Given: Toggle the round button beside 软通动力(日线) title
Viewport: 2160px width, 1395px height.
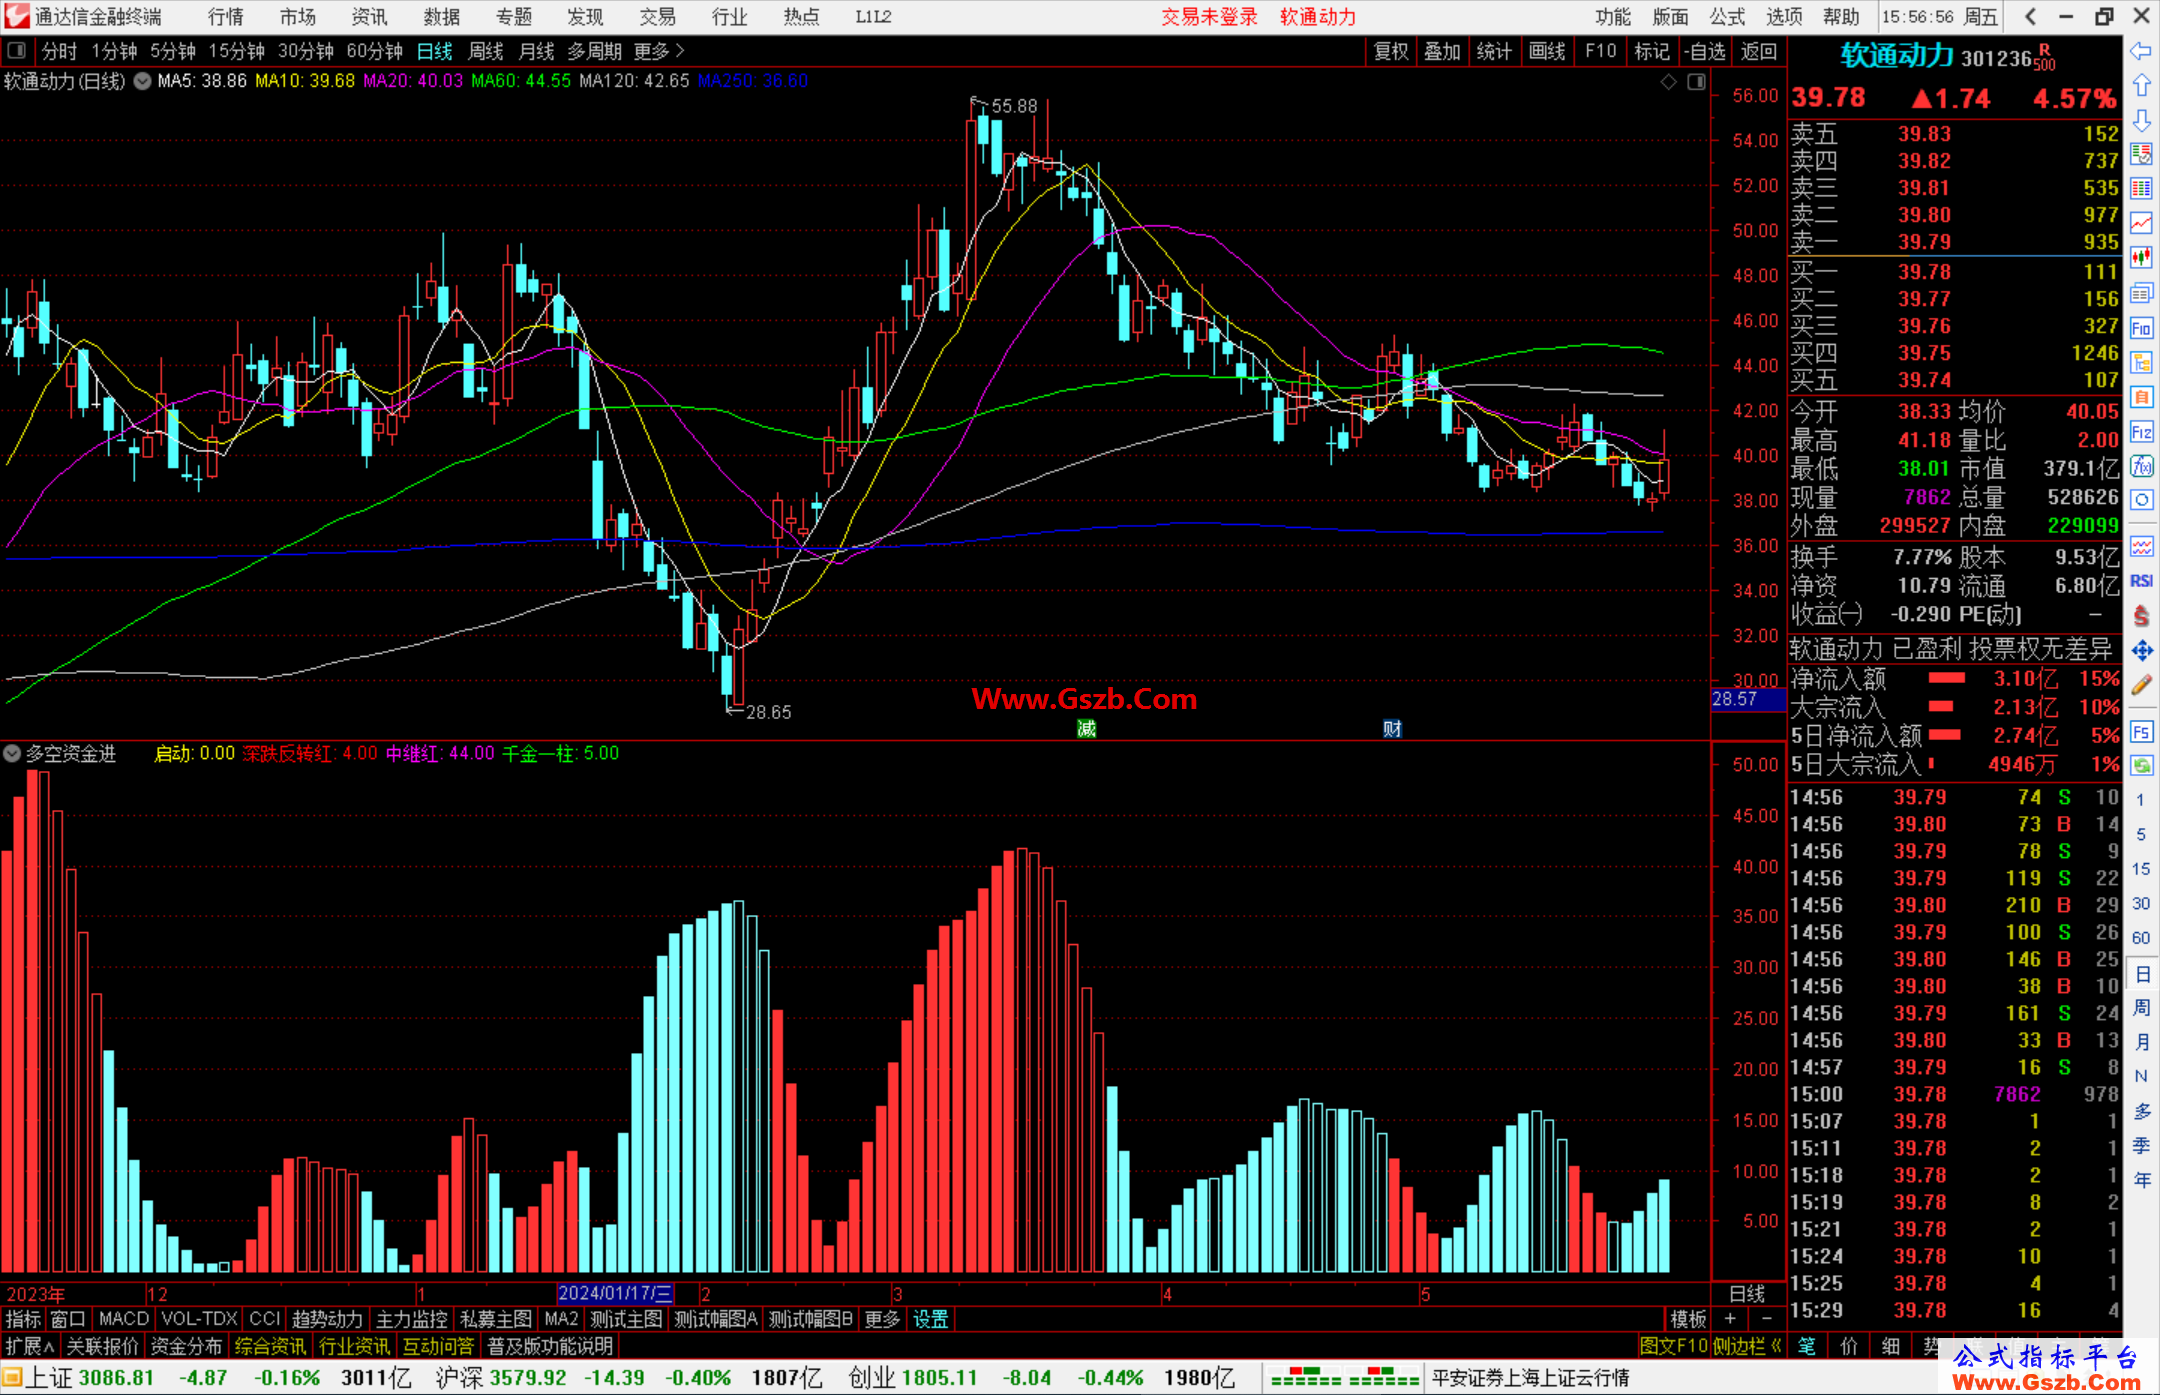Looking at the screenshot, I should (x=142, y=81).
